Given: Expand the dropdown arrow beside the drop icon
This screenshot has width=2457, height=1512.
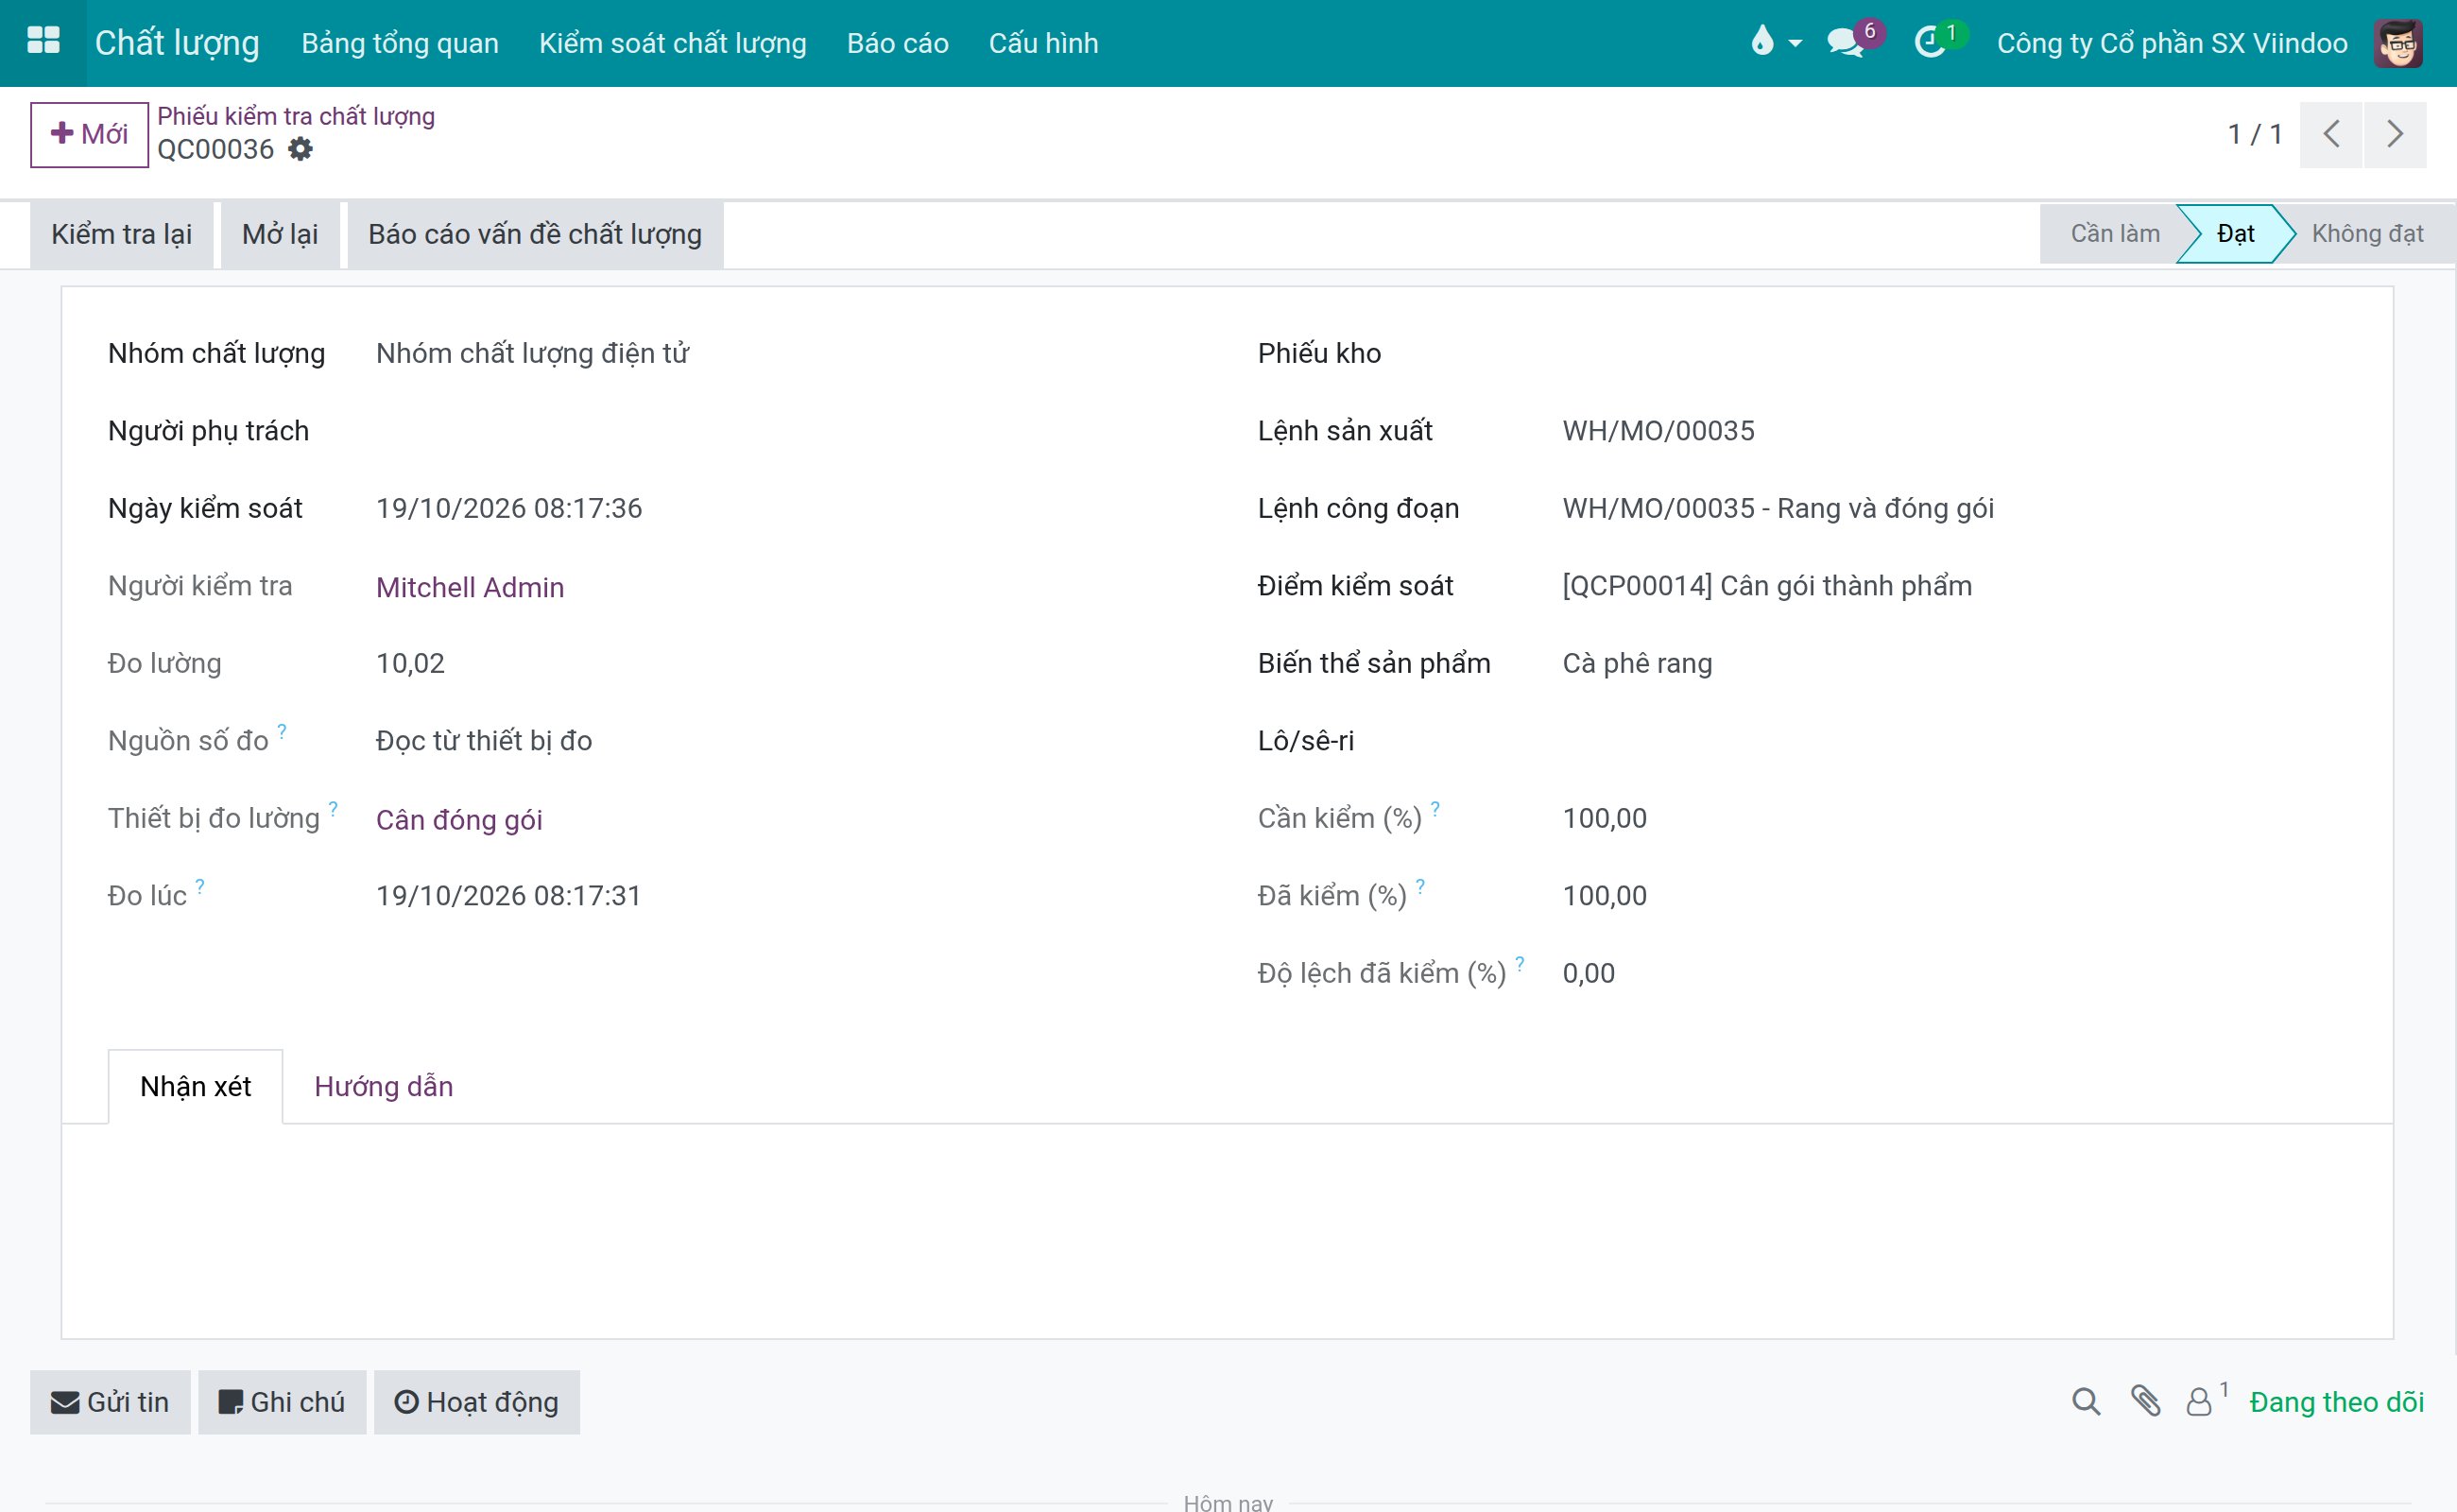Looking at the screenshot, I should point(1795,44).
